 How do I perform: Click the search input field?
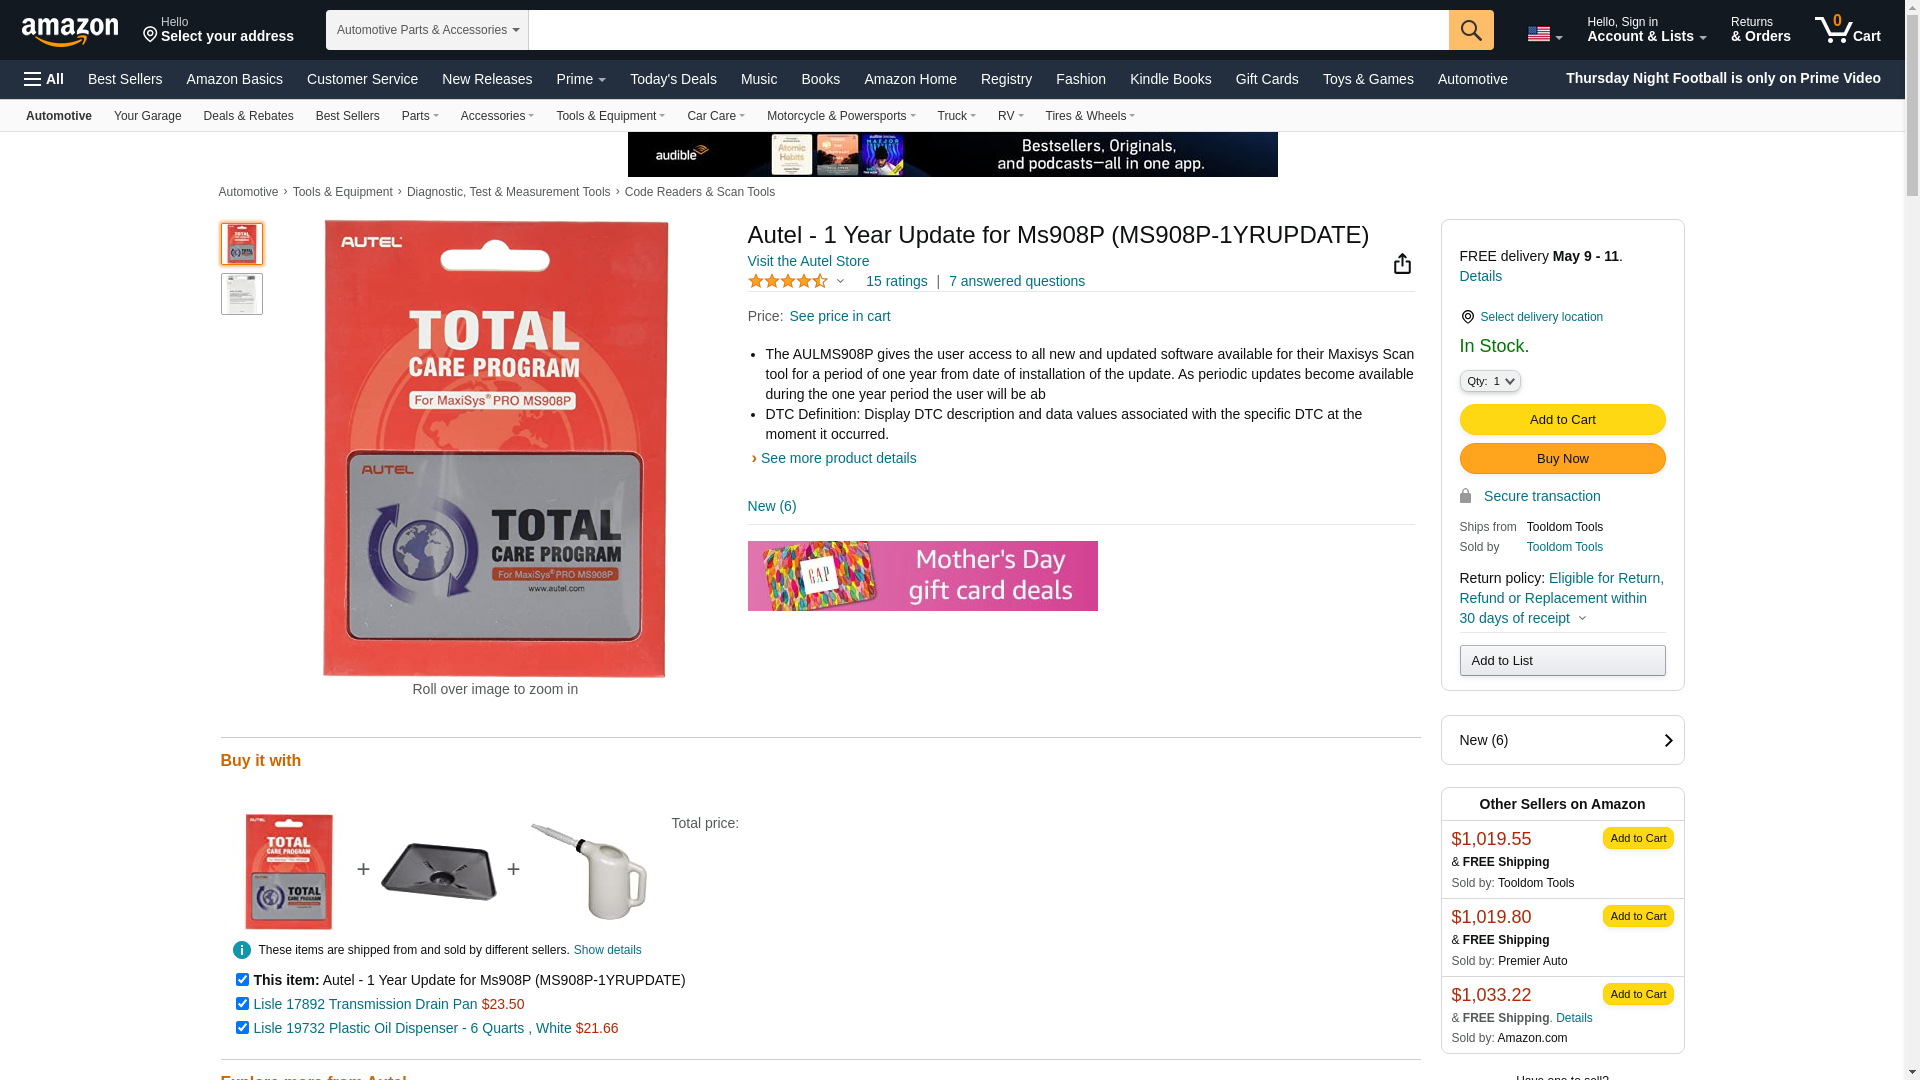(988, 30)
